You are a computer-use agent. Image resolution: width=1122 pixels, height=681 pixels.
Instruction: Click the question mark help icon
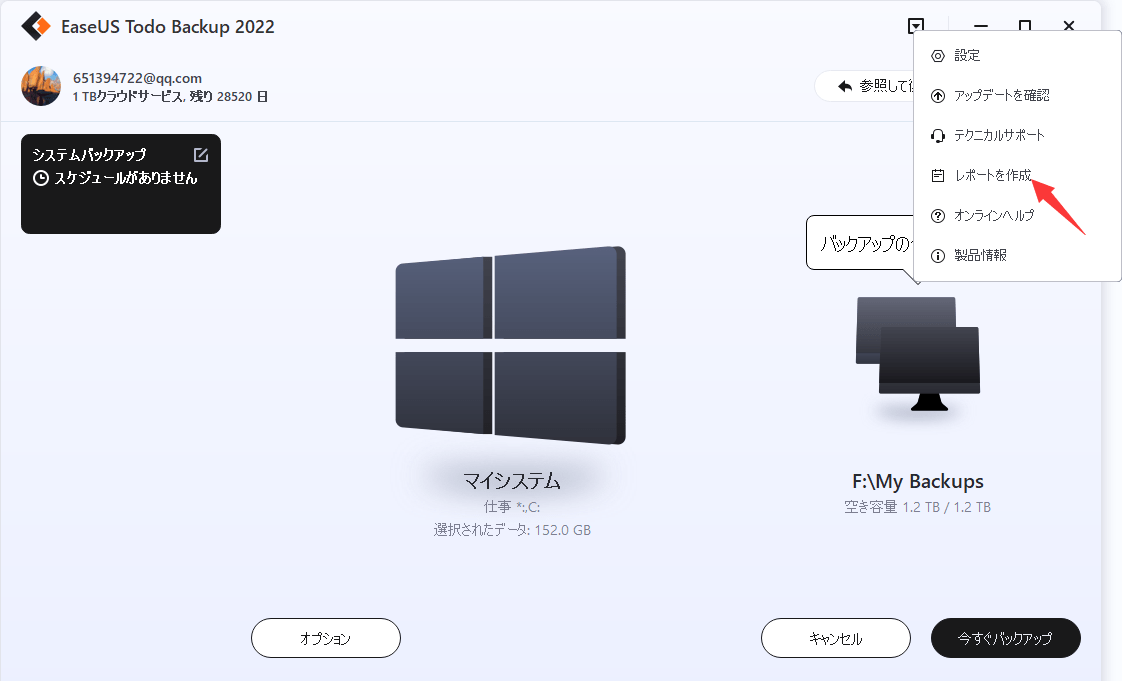937,216
